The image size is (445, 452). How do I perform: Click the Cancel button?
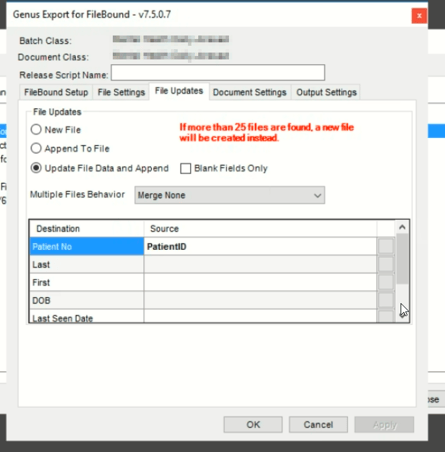pyautogui.click(x=318, y=425)
